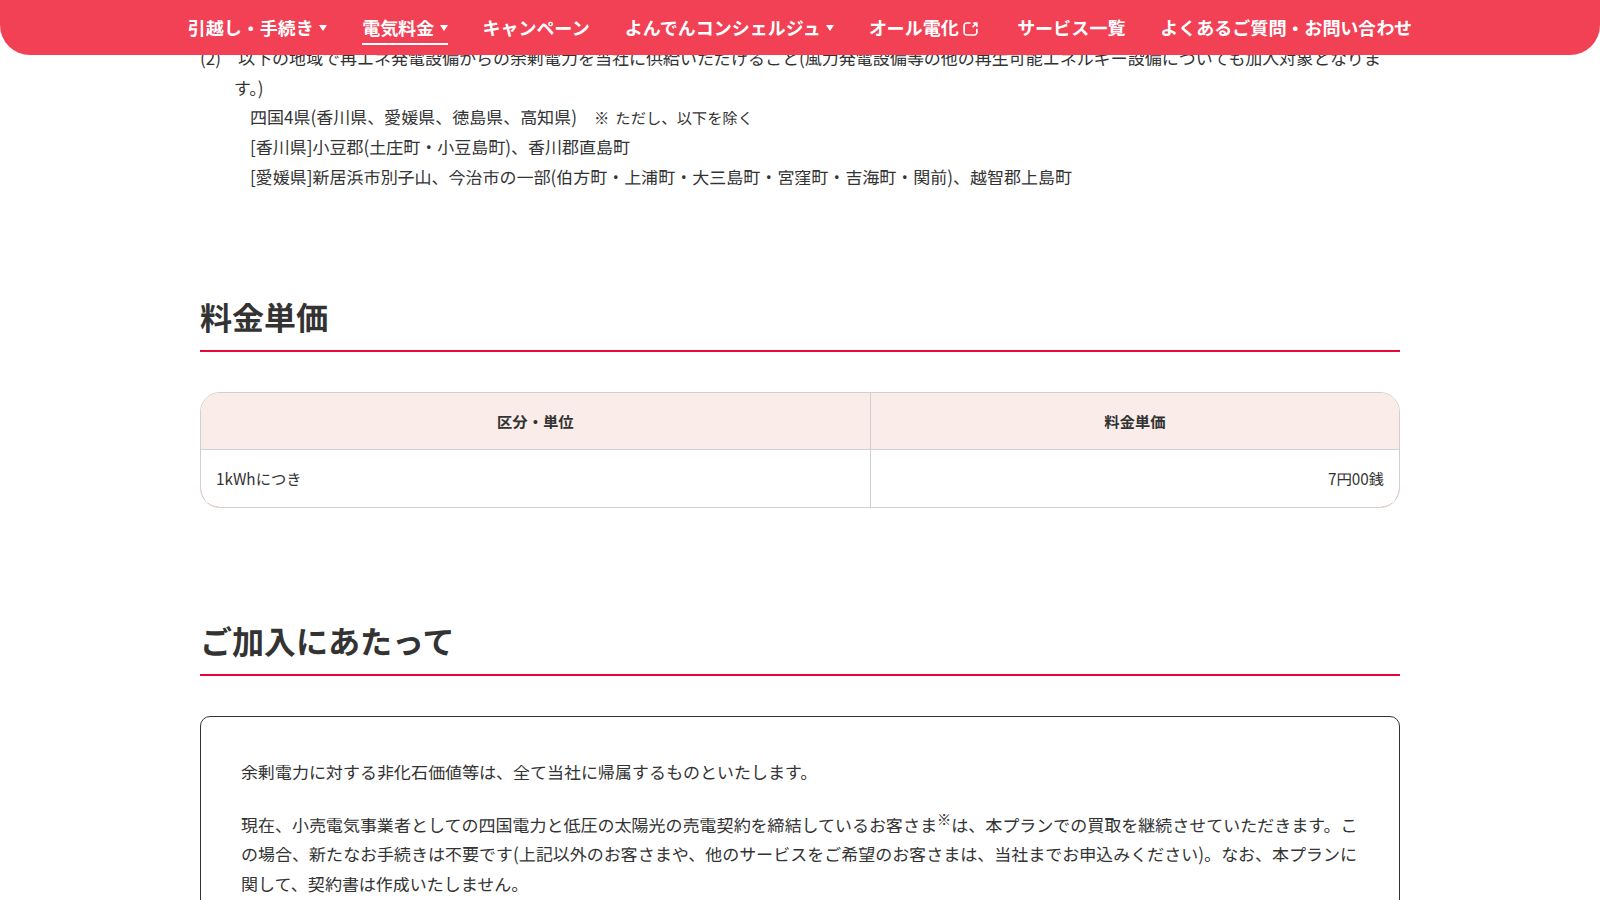The height and width of the screenshot is (900, 1600).
Task: Click the paragraph starting with 現在、小売電気事業者
Action: (x=799, y=855)
